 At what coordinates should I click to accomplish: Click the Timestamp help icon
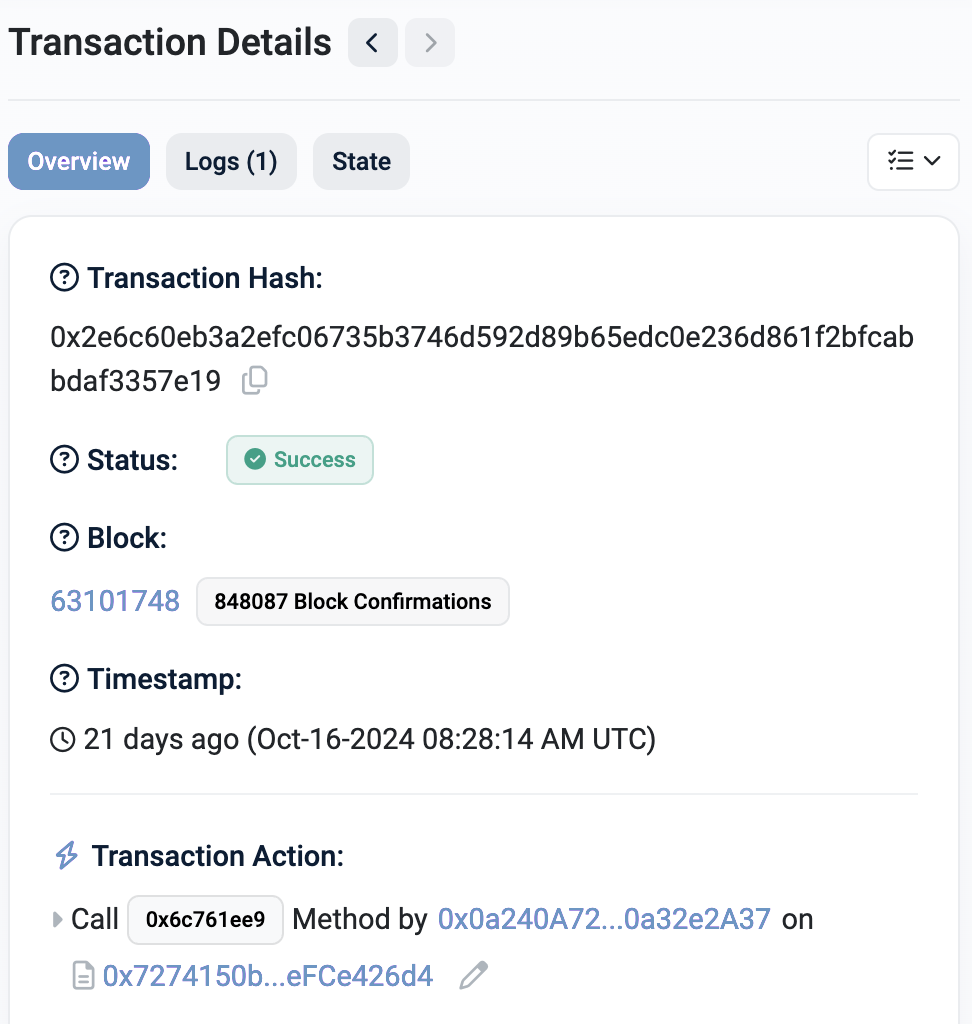[x=65, y=679]
